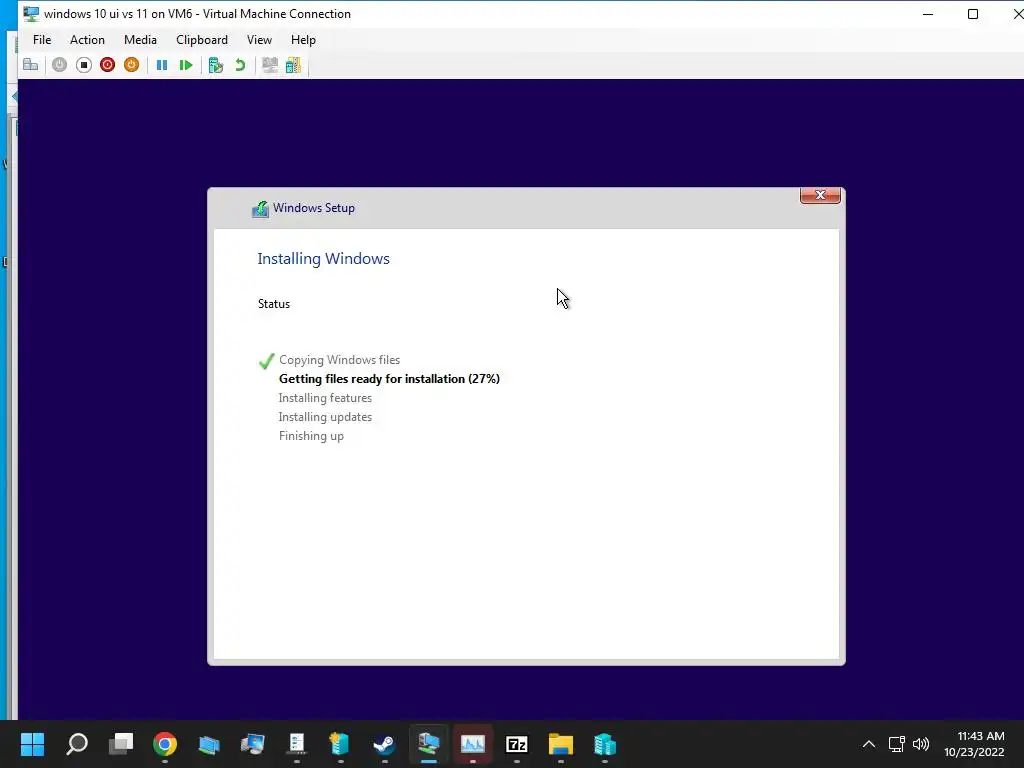This screenshot has height=768, width=1024.
Task: Pause the virtual machine
Action: coord(161,65)
